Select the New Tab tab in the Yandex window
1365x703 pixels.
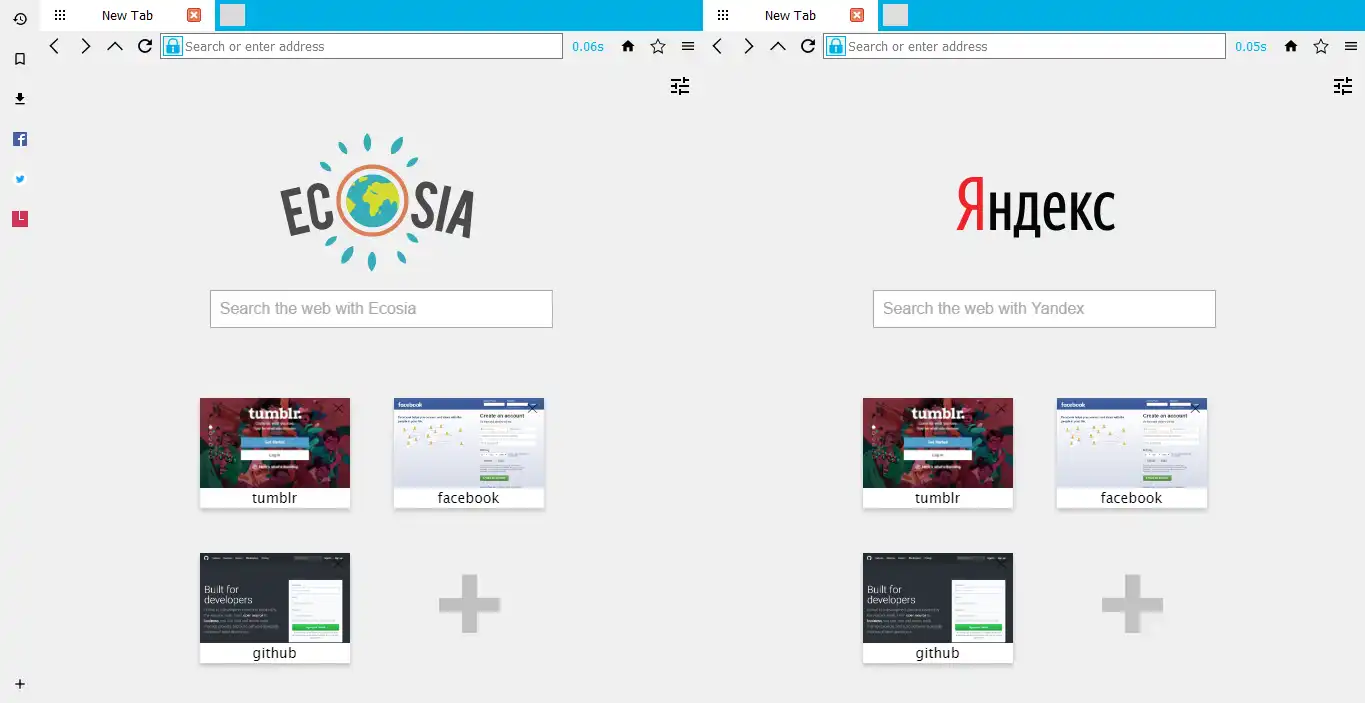[x=790, y=15]
